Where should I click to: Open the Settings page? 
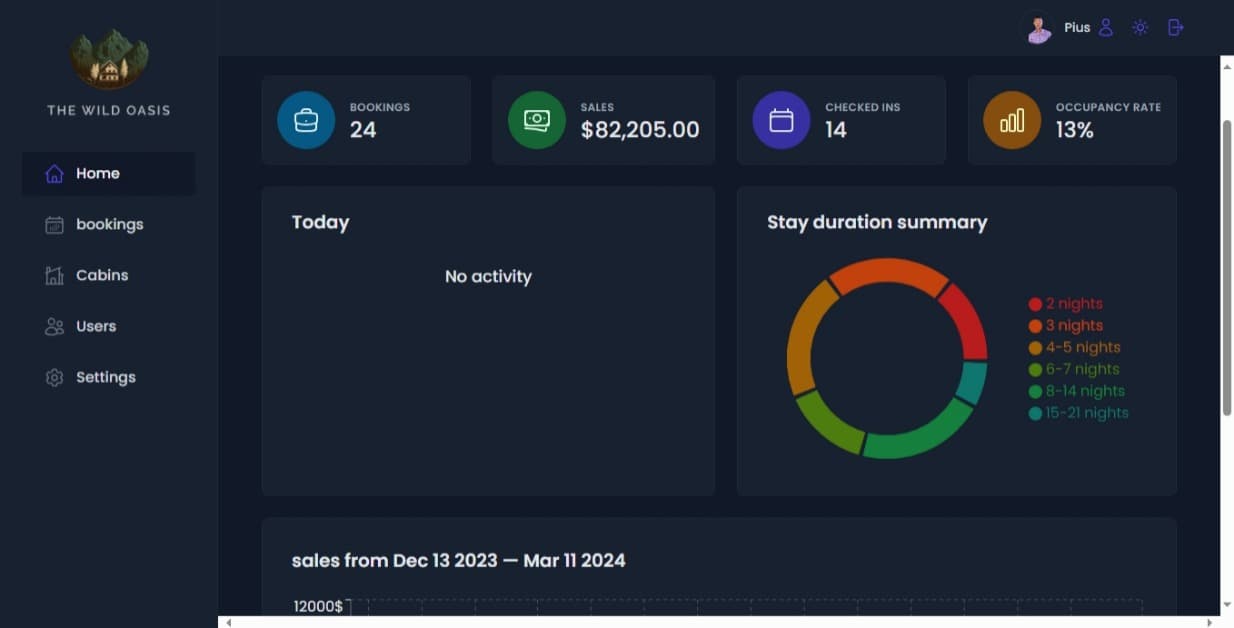pyautogui.click(x=105, y=378)
